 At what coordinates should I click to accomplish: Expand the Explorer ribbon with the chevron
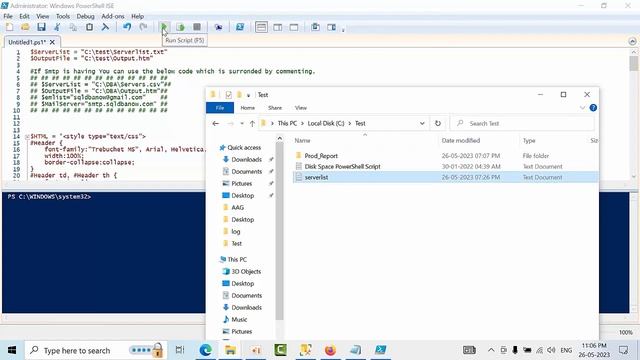click(582, 108)
